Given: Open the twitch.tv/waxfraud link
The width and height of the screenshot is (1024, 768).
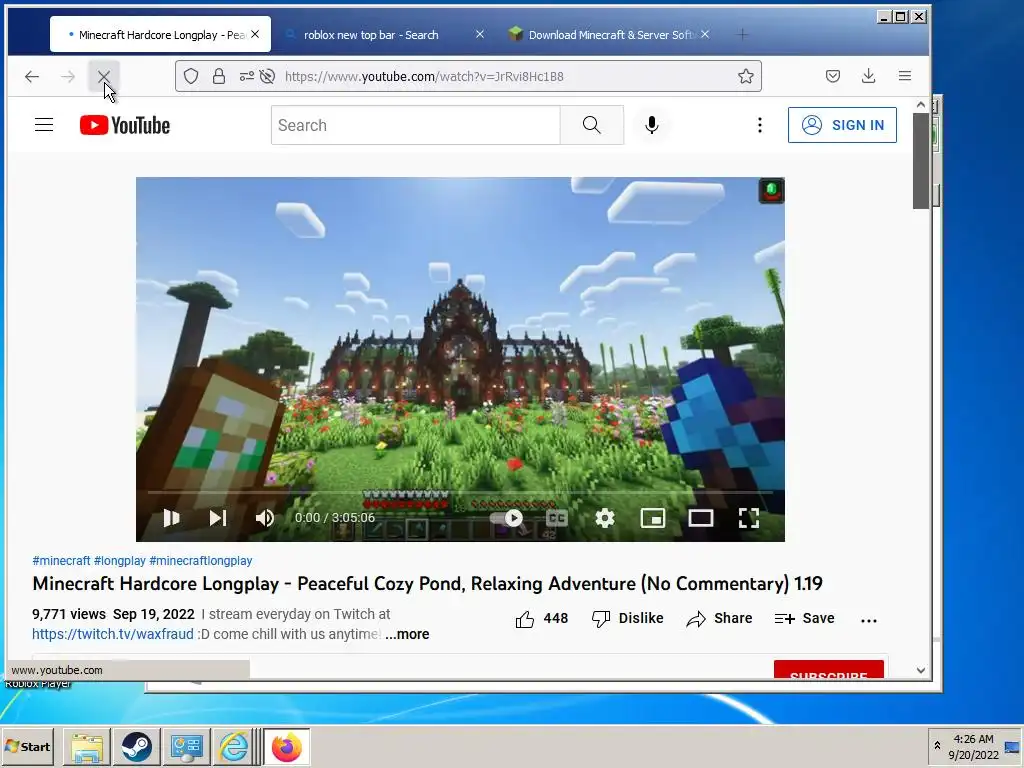Looking at the screenshot, I should coord(112,634).
